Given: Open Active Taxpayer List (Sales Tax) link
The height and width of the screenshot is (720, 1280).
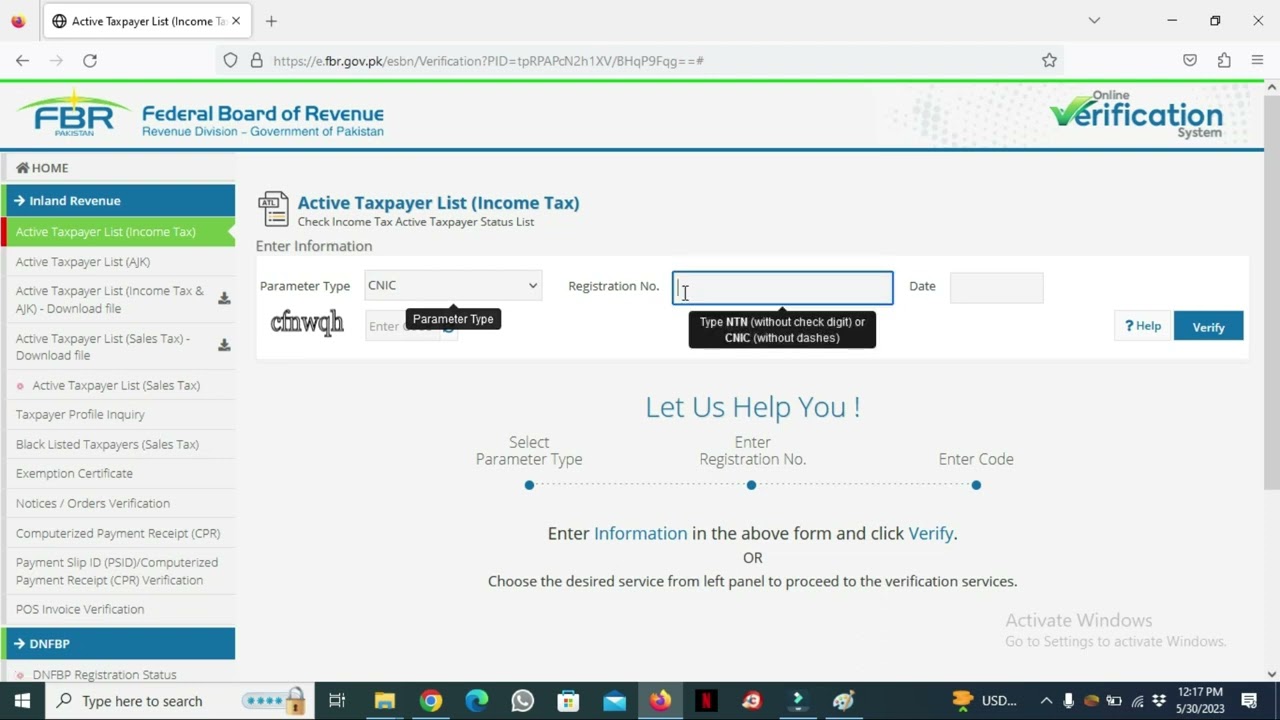Looking at the screenshot, I should point(116,385).
